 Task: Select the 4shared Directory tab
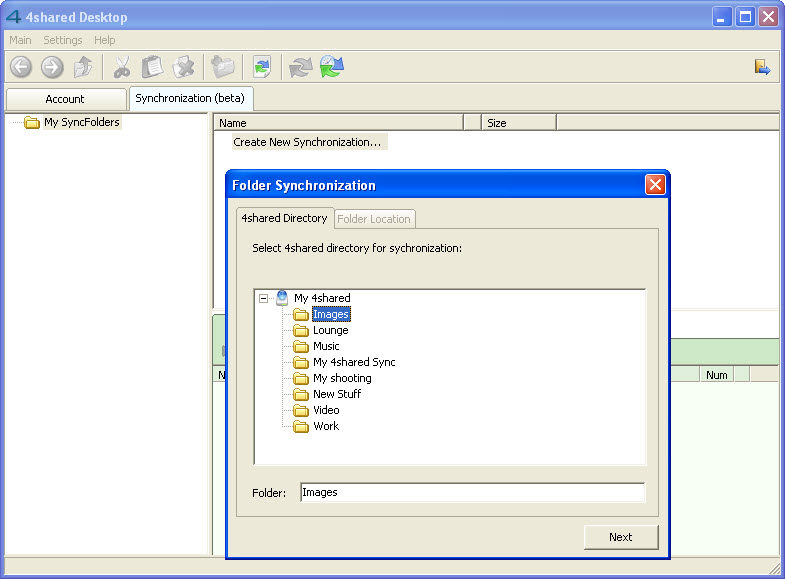284,218
